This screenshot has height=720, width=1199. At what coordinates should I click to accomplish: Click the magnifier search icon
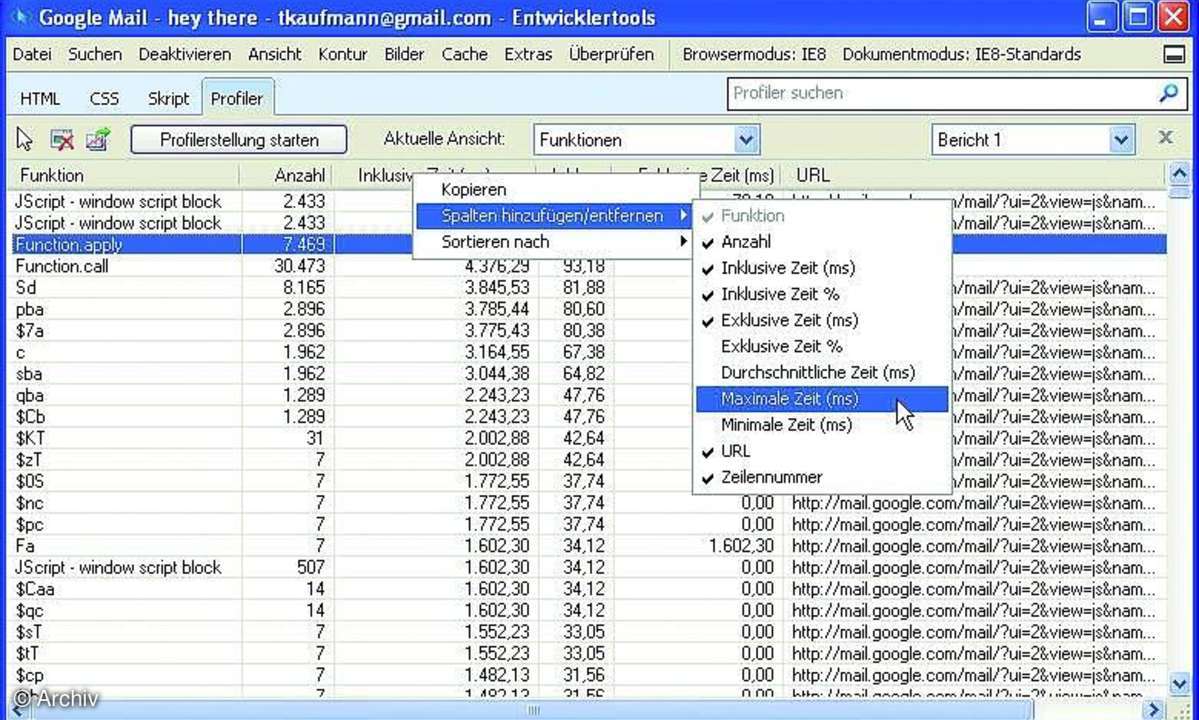(1168, 93)
